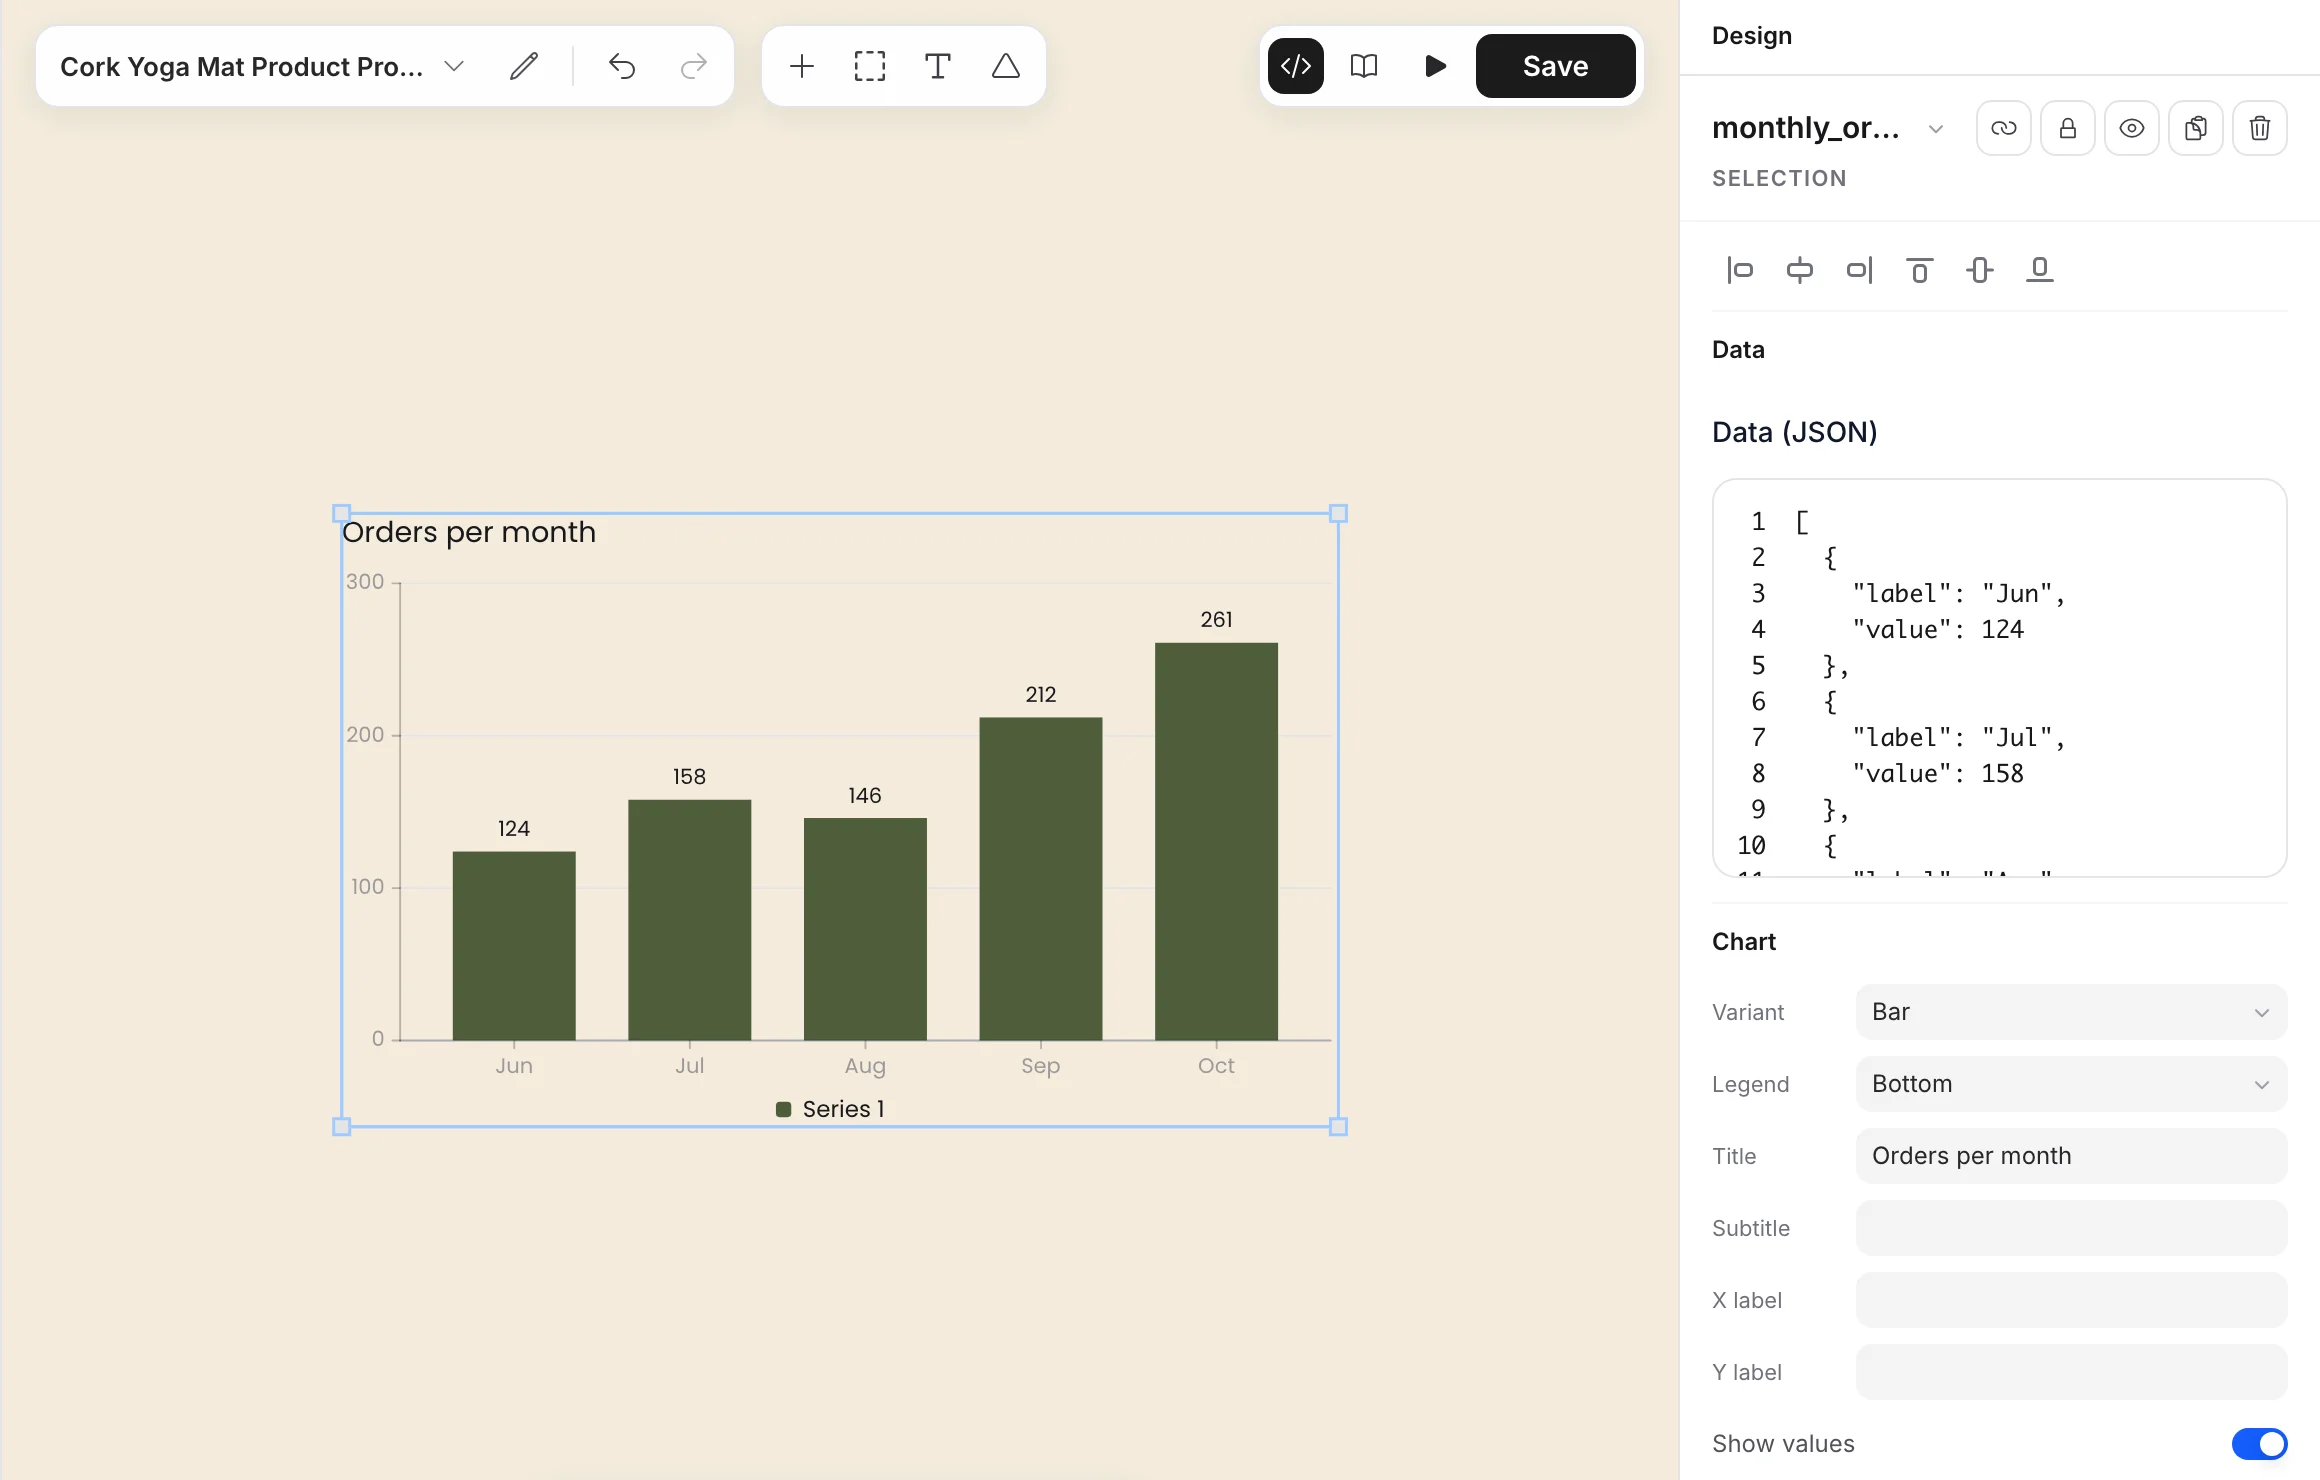Viewport: 2320px width, 1480px height.
Task: Click the pencil rename icon
Action: coord(524,66)
